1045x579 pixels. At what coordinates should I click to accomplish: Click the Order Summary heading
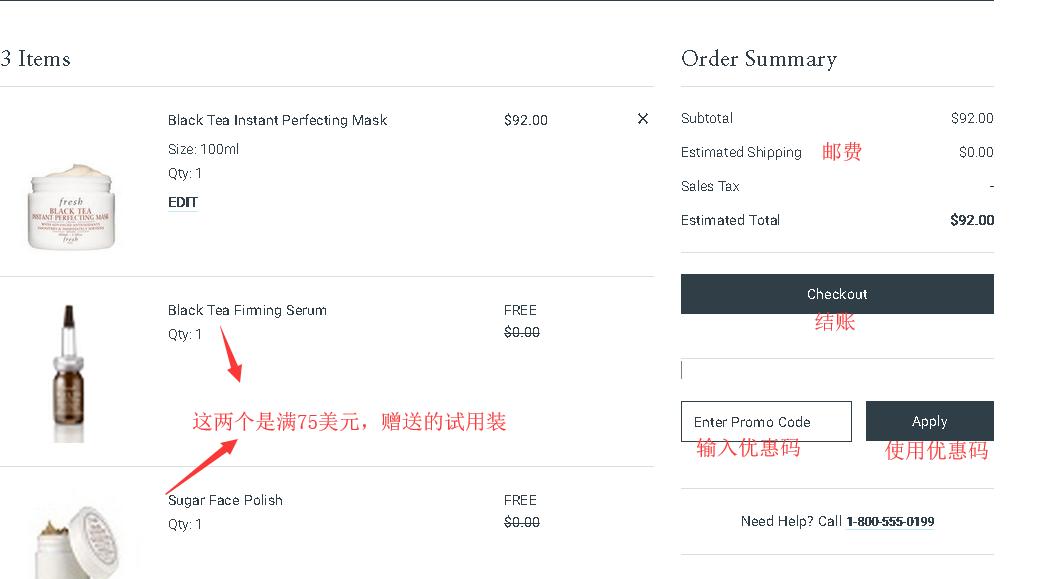coord(758,59)
